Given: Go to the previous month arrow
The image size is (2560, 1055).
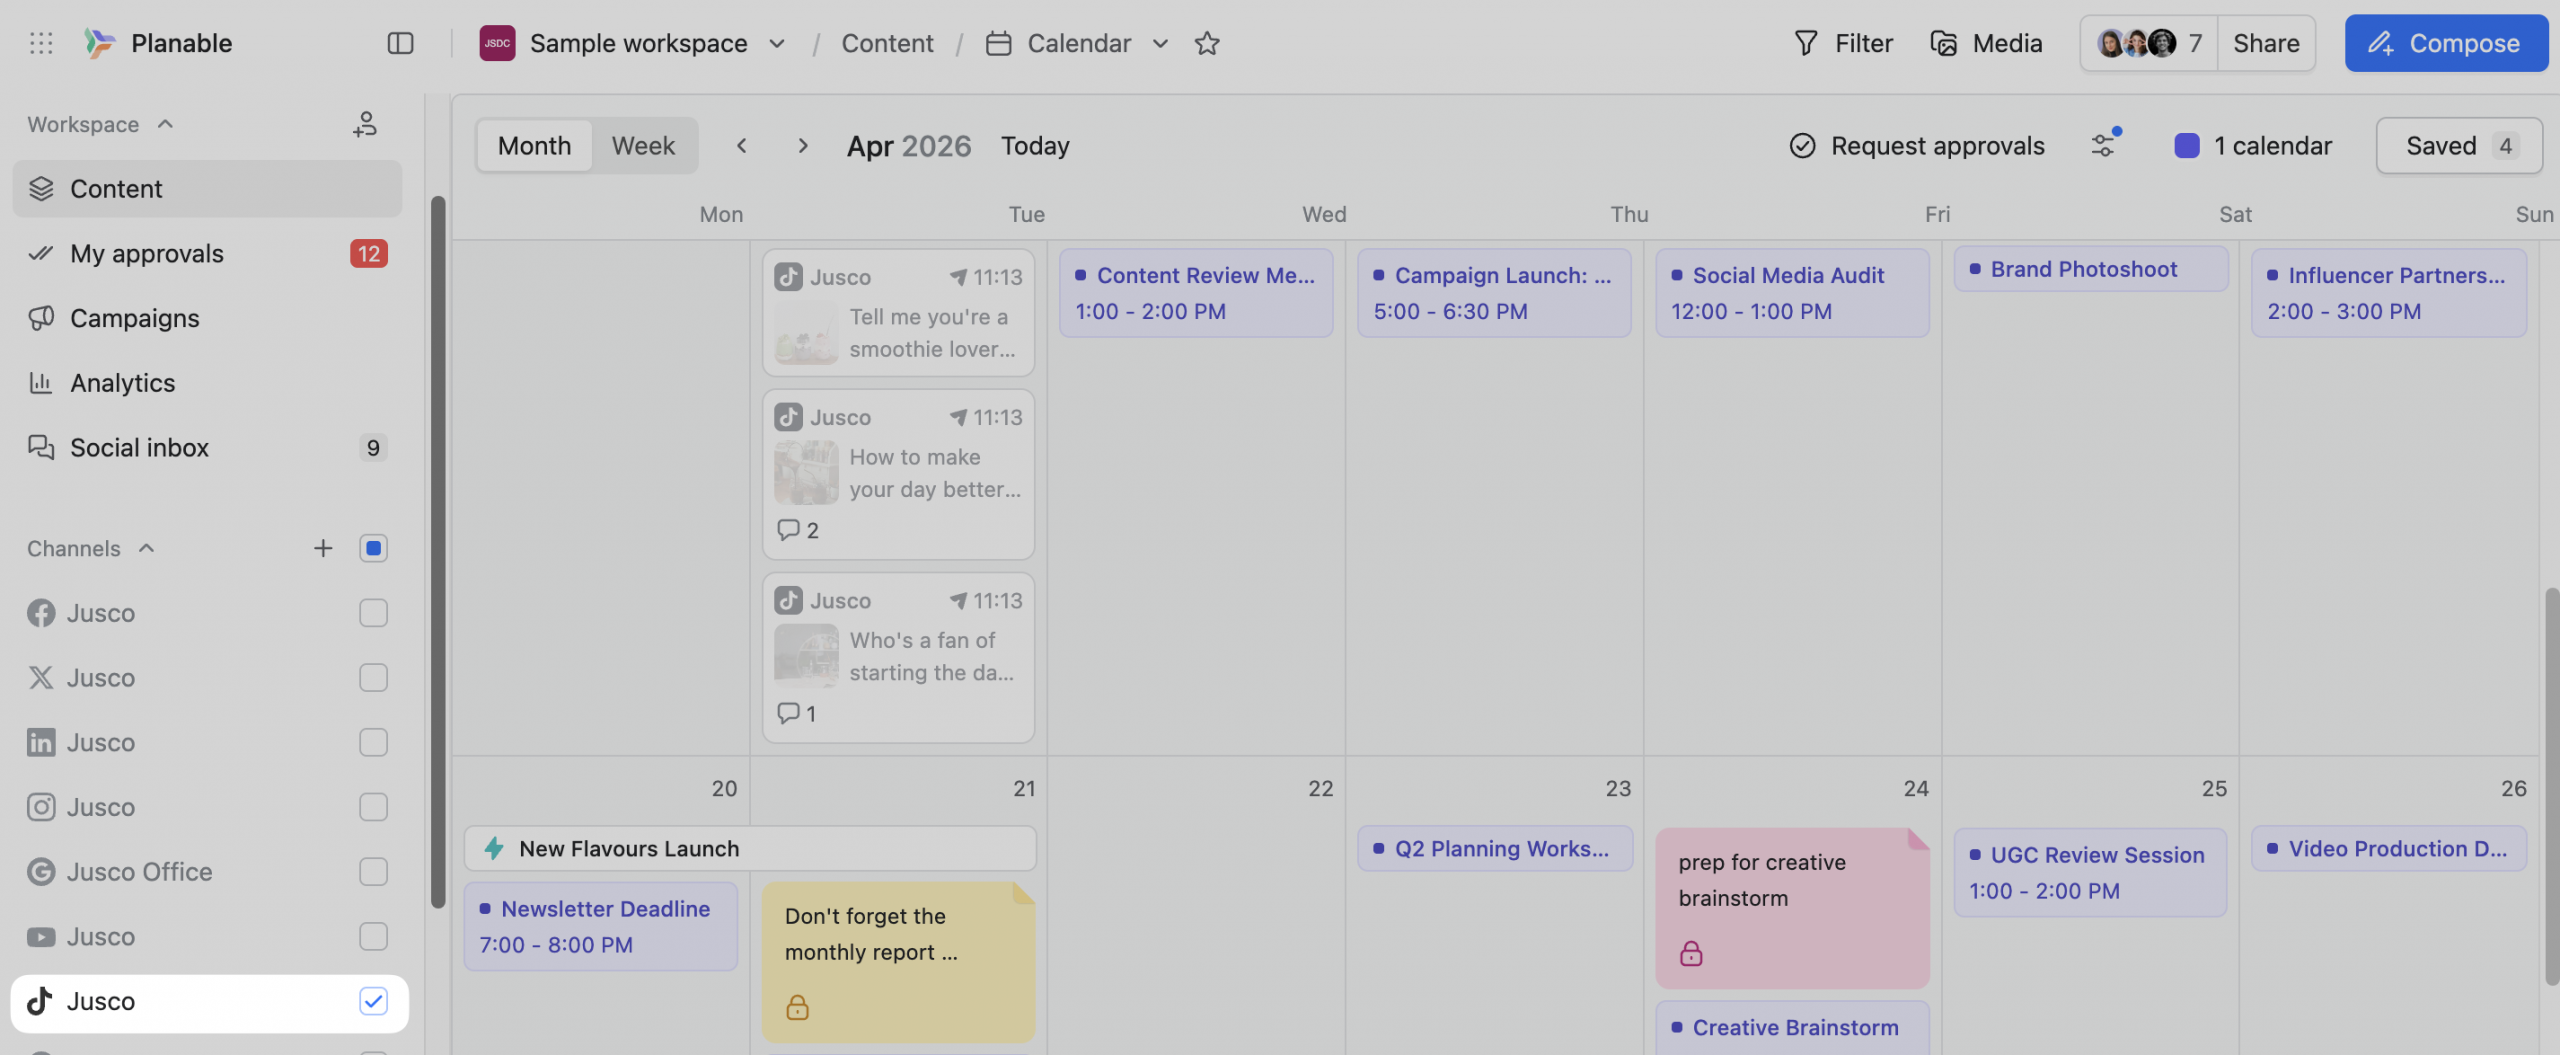Looking at the screenshot, I should tap(741, 145).
